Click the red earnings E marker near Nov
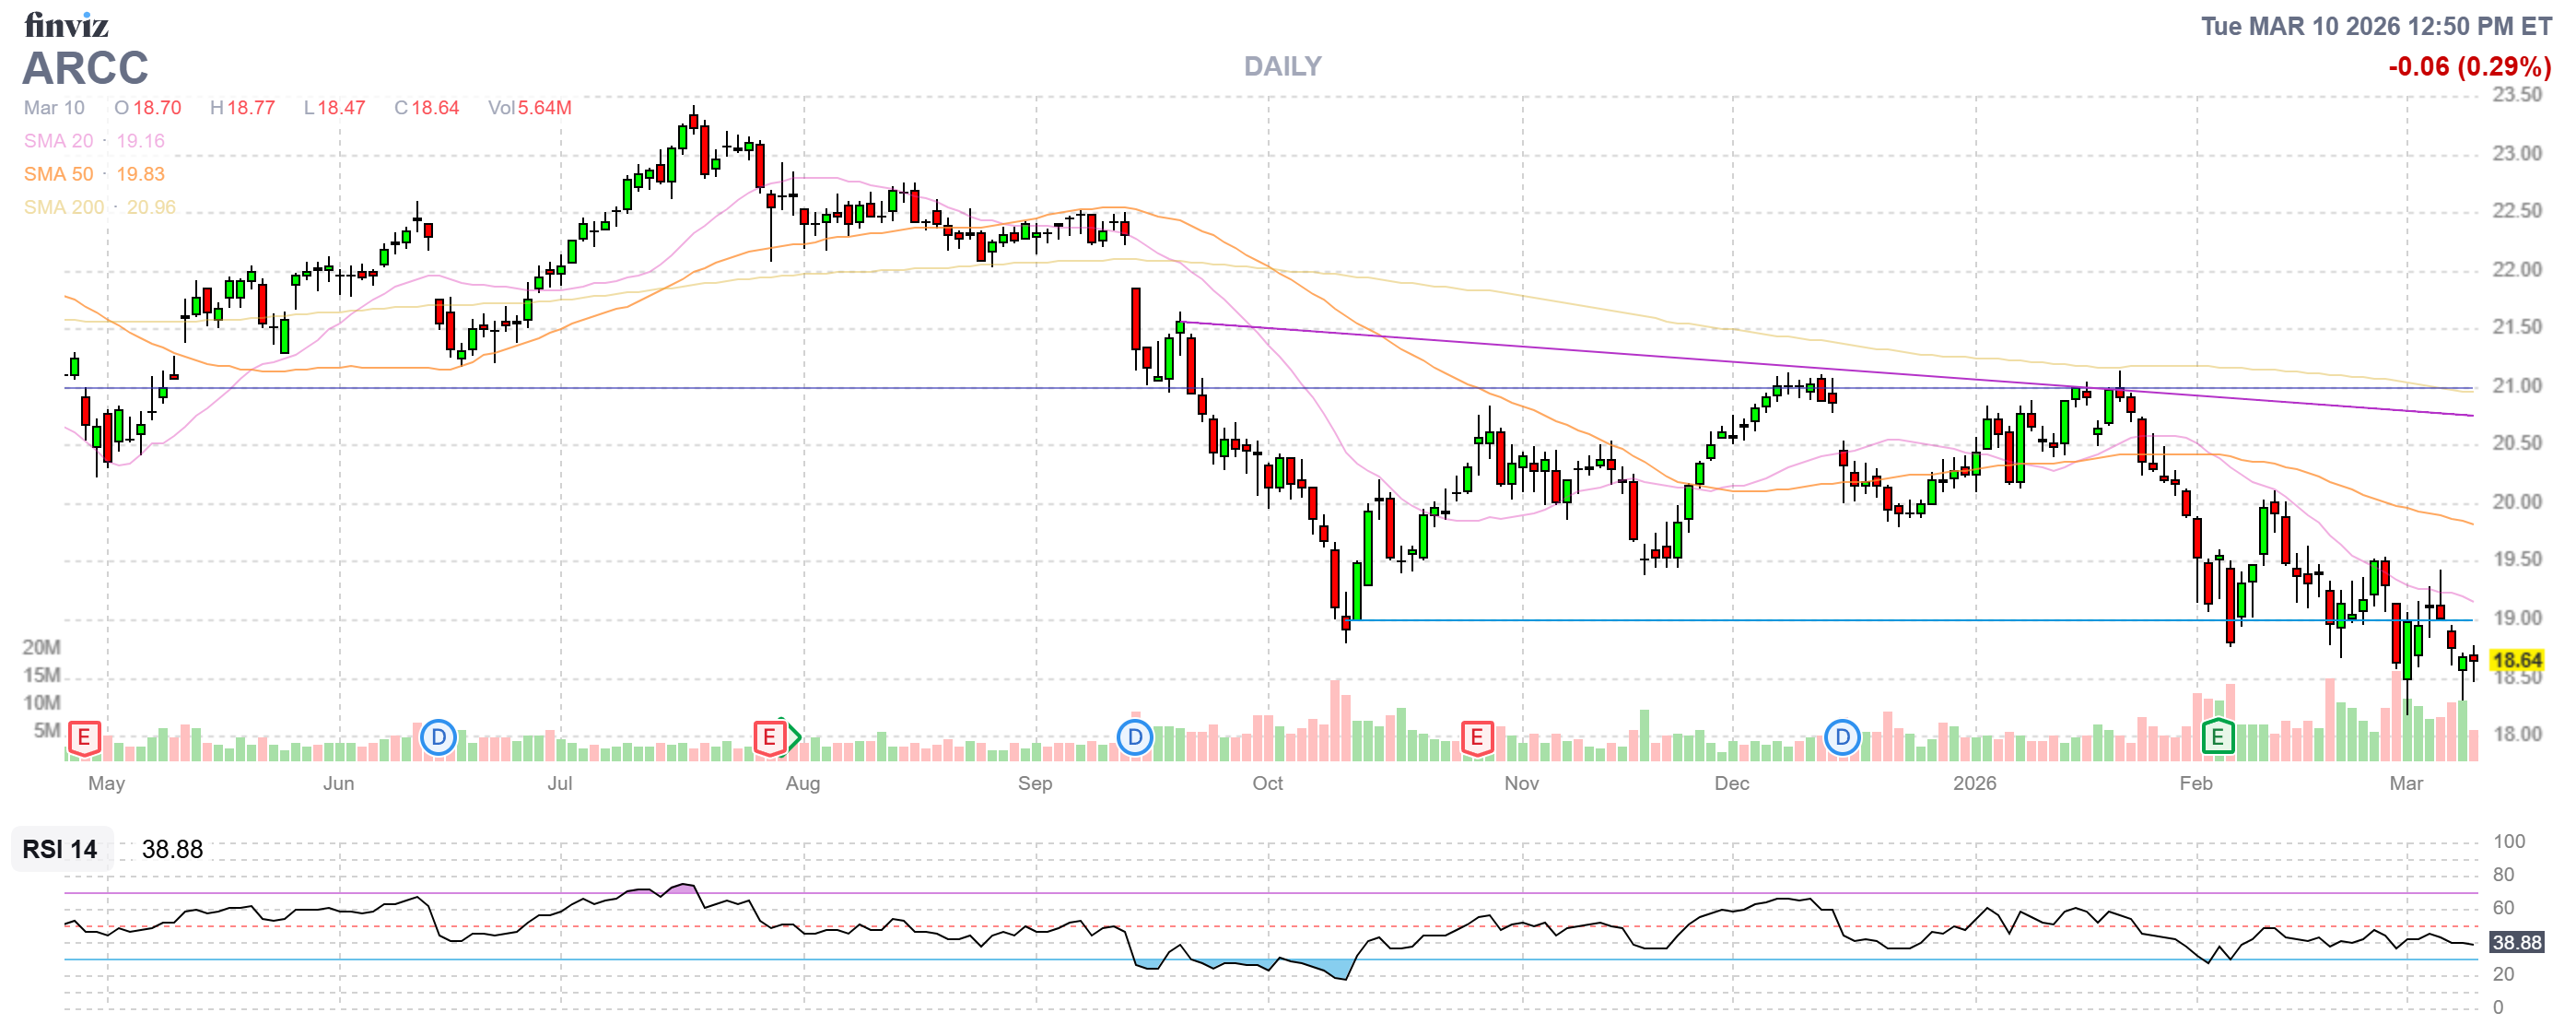This screenshot has height=1036, width=2576. pyautogui.click(x=1477, y=739)
